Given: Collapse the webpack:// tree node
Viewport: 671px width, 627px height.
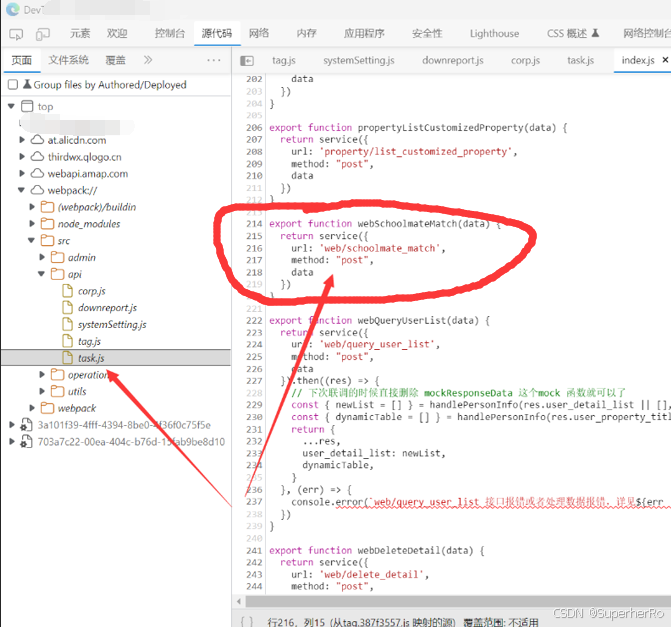Looking at the screenshot, I should tap(21, 190).
